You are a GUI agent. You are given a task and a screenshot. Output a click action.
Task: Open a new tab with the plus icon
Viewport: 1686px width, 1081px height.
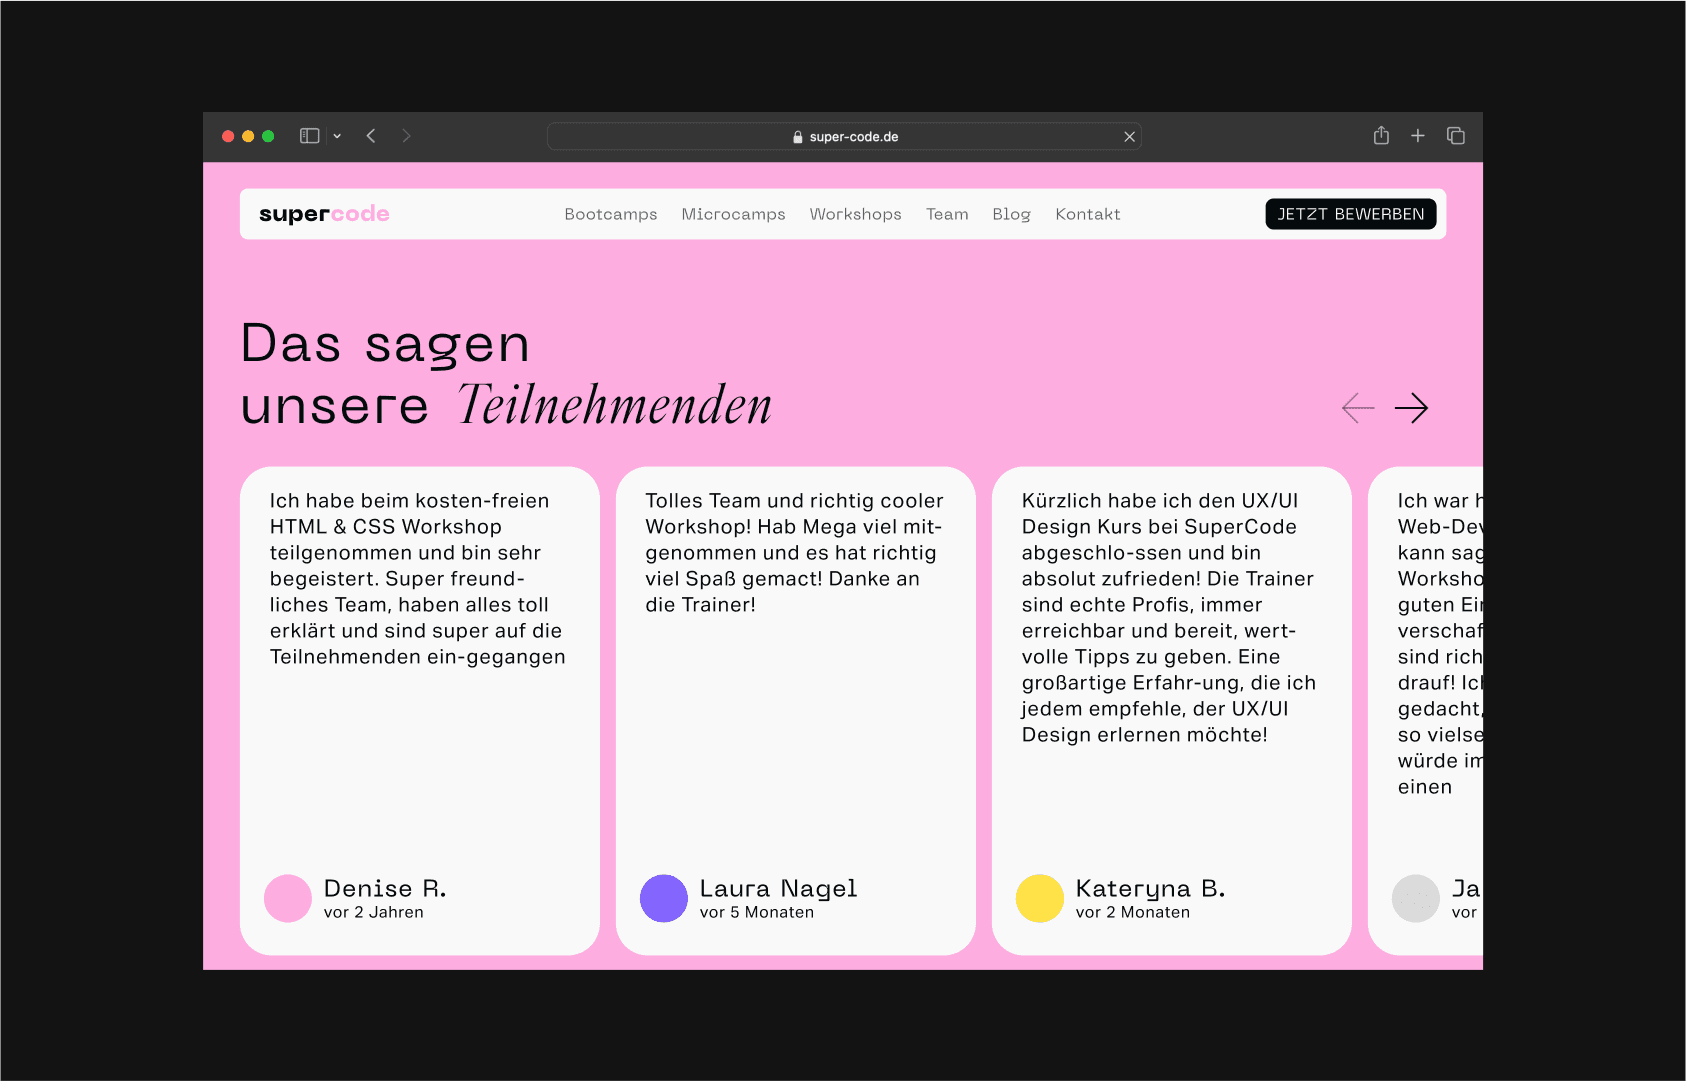[1418, 135]
